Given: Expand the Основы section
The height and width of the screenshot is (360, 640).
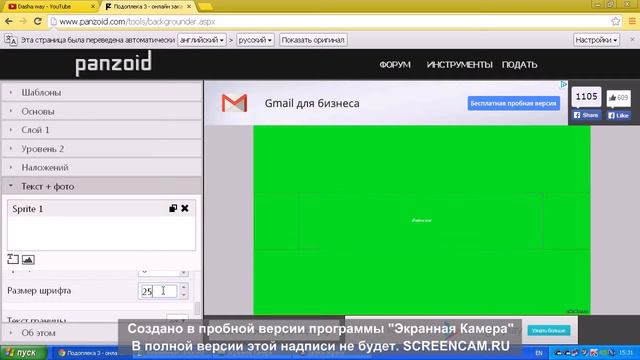Looking at the screenshot, I should [x=102, y=111].
